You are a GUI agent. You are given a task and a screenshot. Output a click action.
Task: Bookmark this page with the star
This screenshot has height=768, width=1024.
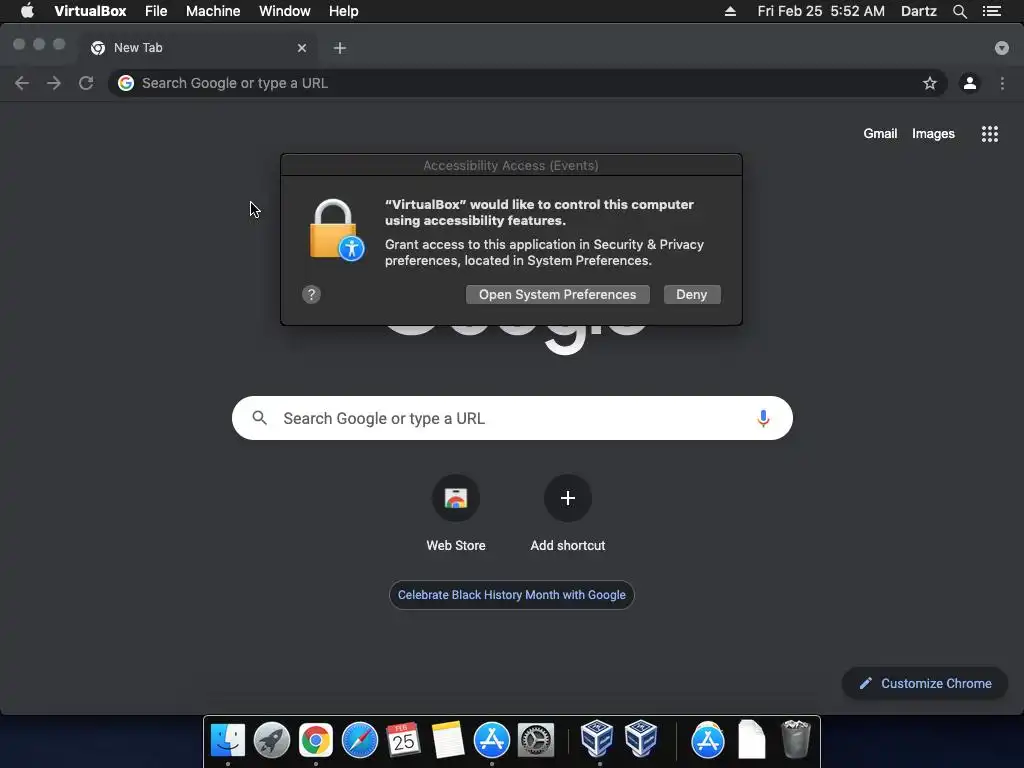(929, 83)
